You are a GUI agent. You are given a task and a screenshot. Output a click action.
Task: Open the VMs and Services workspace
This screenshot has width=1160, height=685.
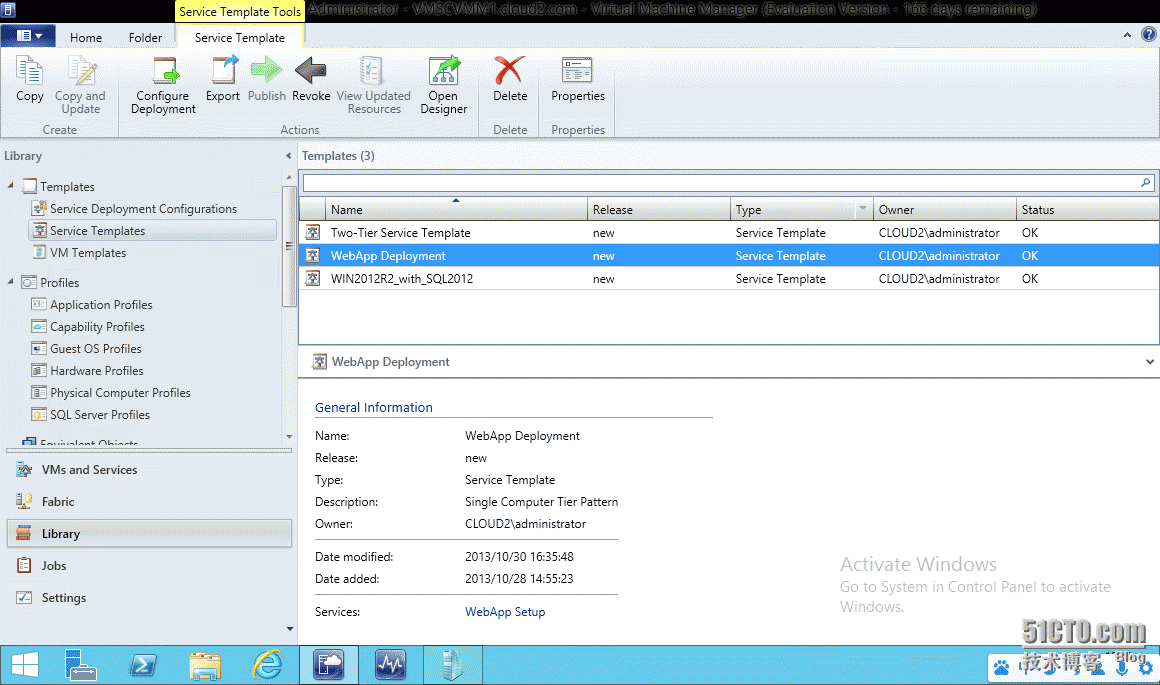tap(149, 470)
